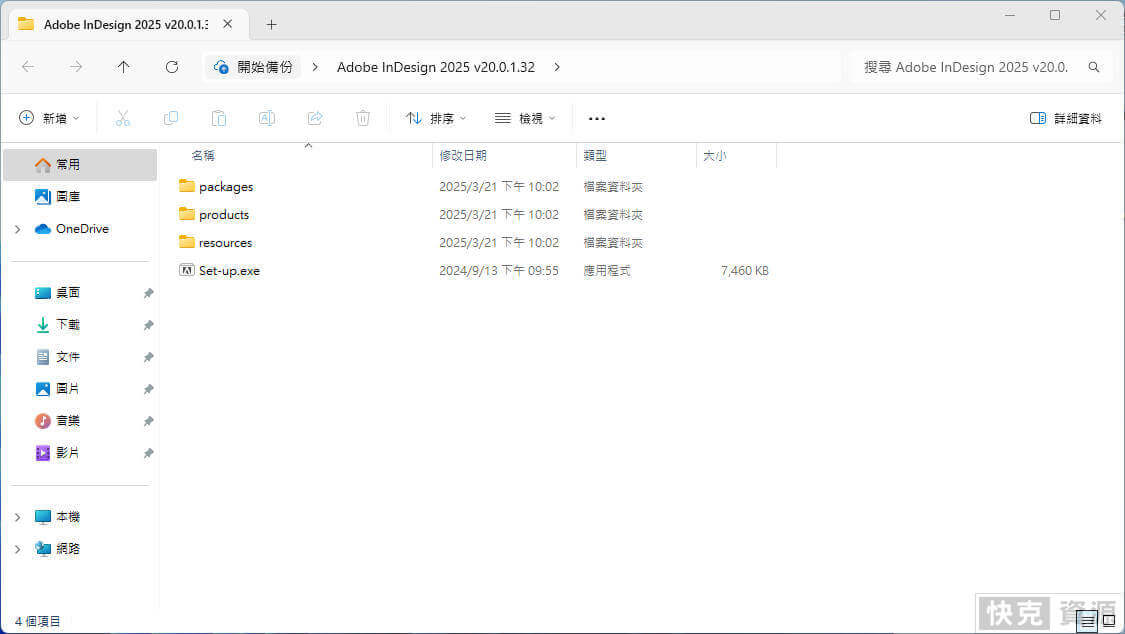Viewport: 1125px width, 634px height.
Task: Click the pin icon next to 影片
Action: (x=149, y=453)
